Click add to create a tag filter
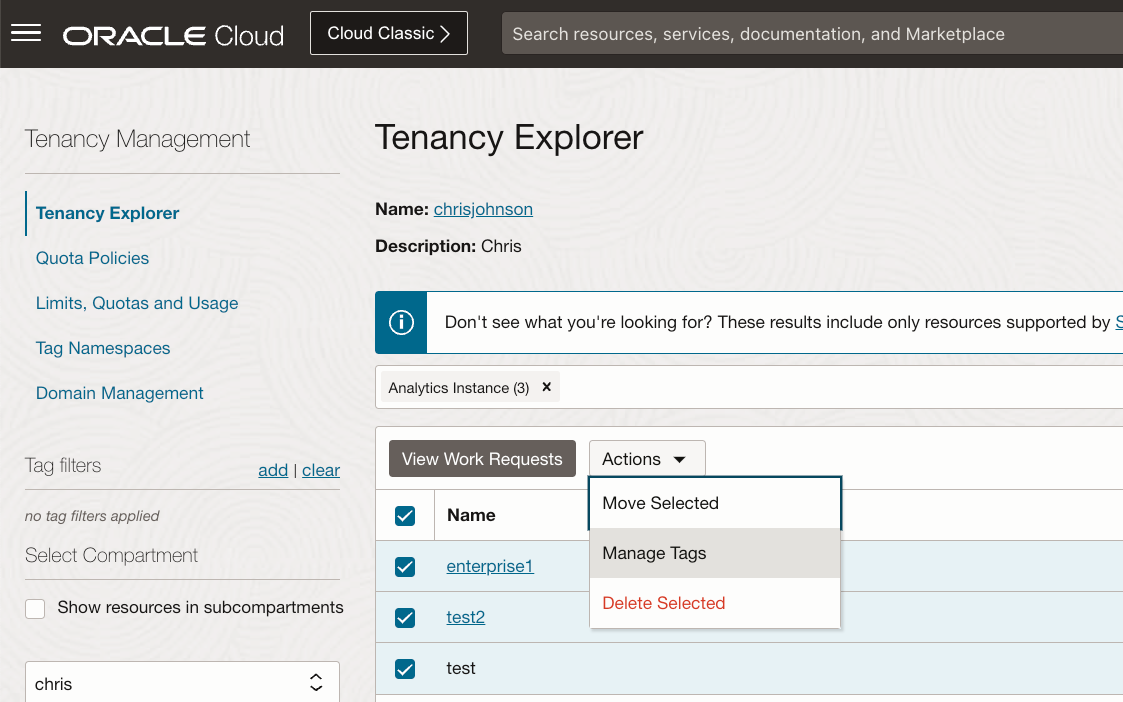The height and width of the screenshot is (702, 1123). [273, 470]
